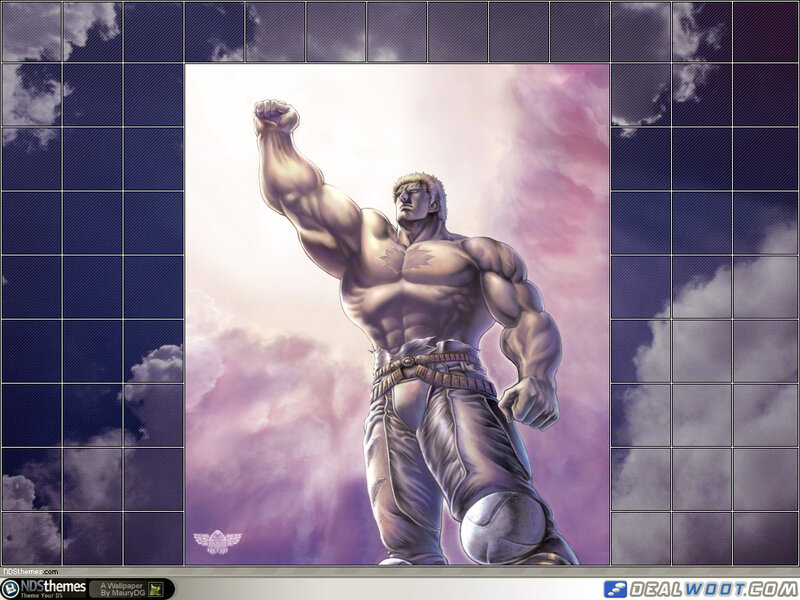Click the NDSthemes round DS logo icon
This screenshot has width=800, height=600.
10,589
